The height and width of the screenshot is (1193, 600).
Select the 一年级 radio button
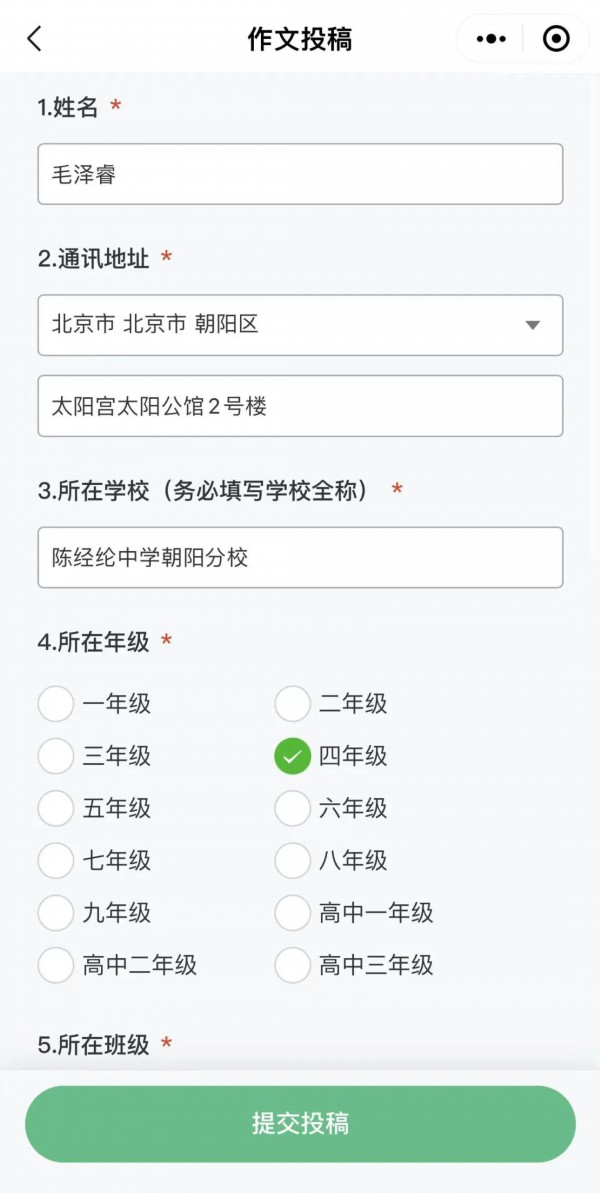56,704
